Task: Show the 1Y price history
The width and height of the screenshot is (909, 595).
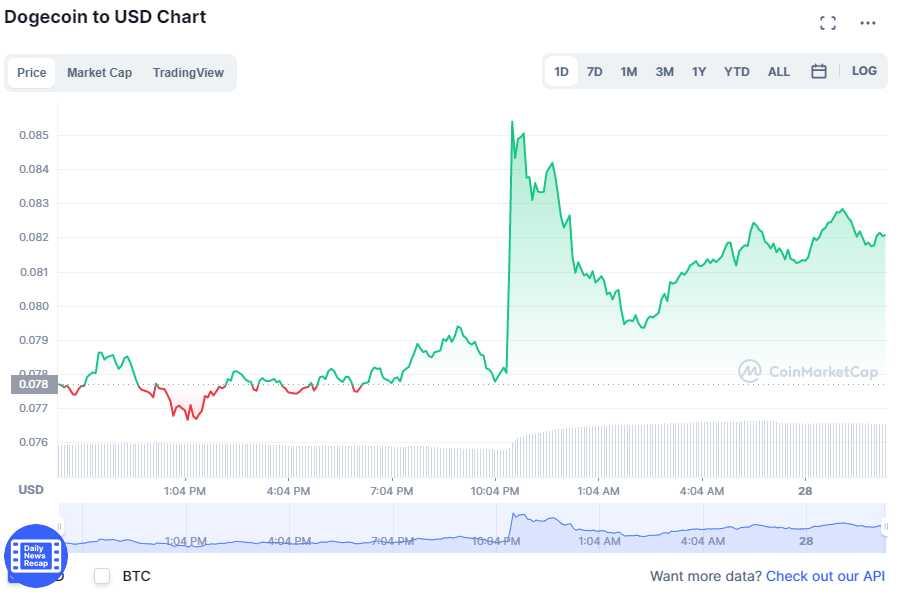Action: click(x=699, y=71)
